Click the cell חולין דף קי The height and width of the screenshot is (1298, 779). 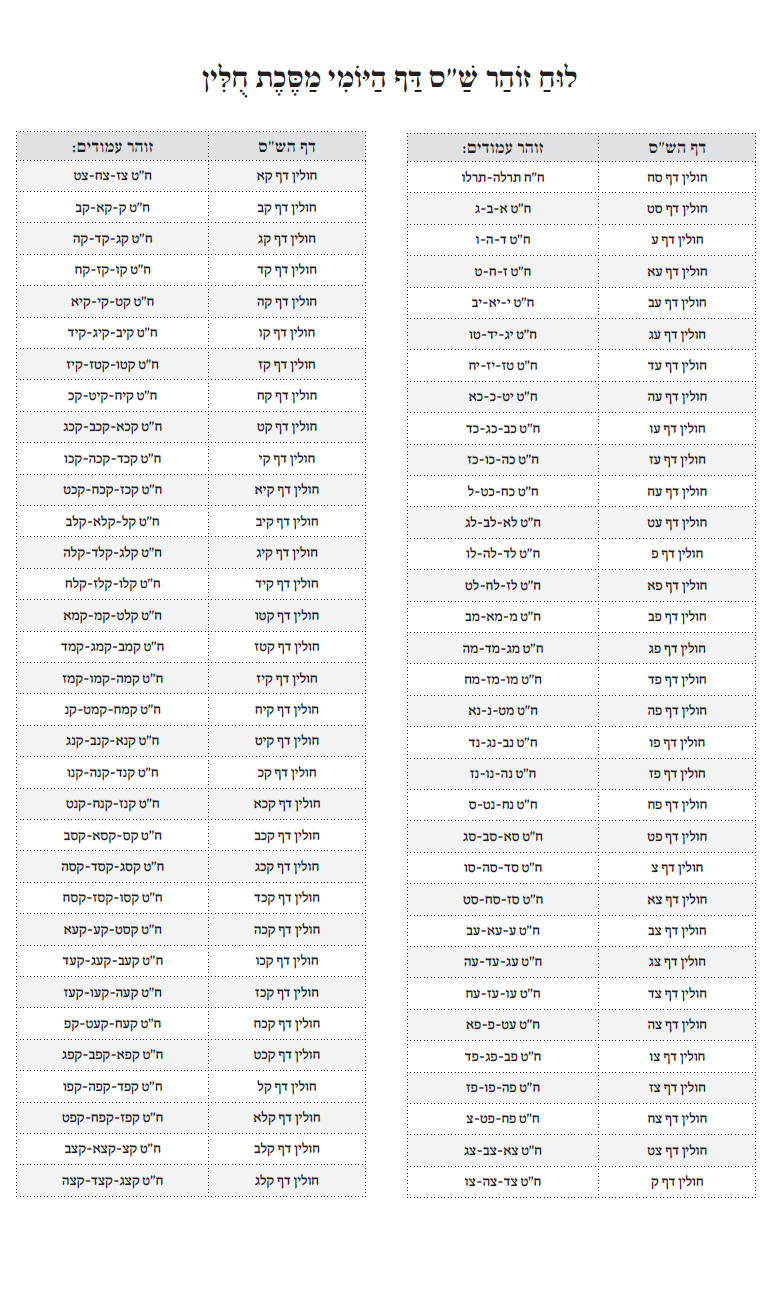tap(287, 459)
